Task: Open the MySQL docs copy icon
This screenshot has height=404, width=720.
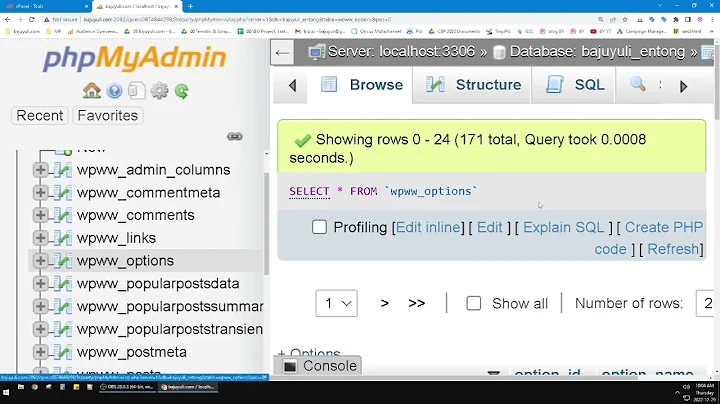Action: coord(136,91)
